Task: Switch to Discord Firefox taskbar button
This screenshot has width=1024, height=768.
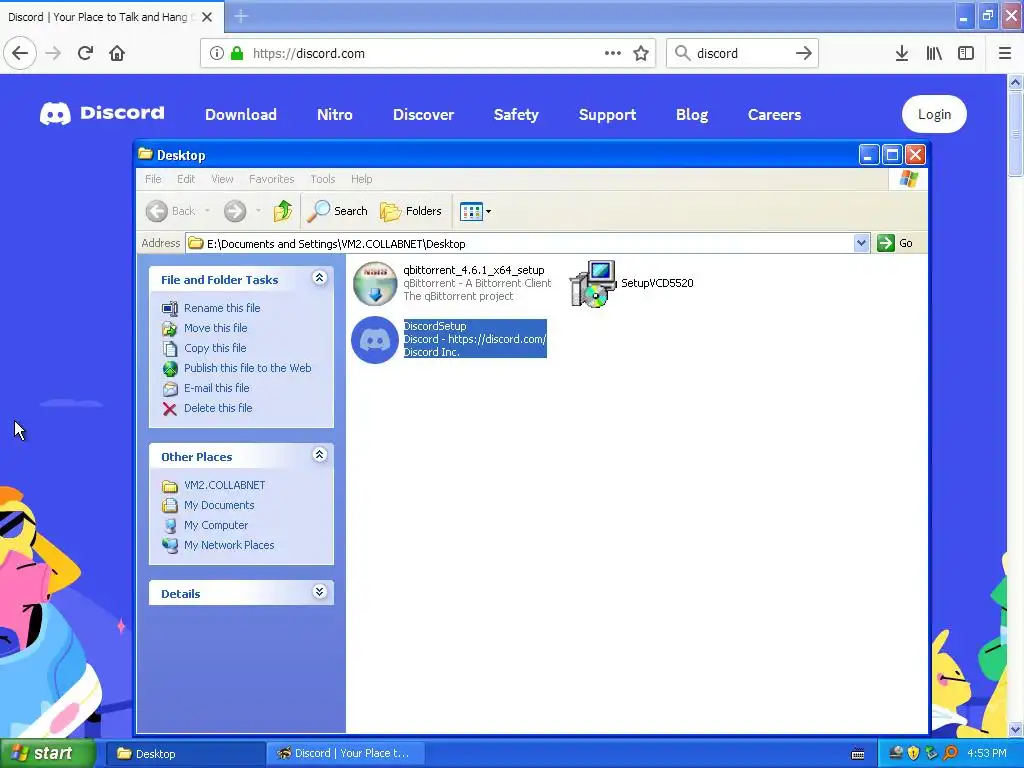Action: (347, 754)
